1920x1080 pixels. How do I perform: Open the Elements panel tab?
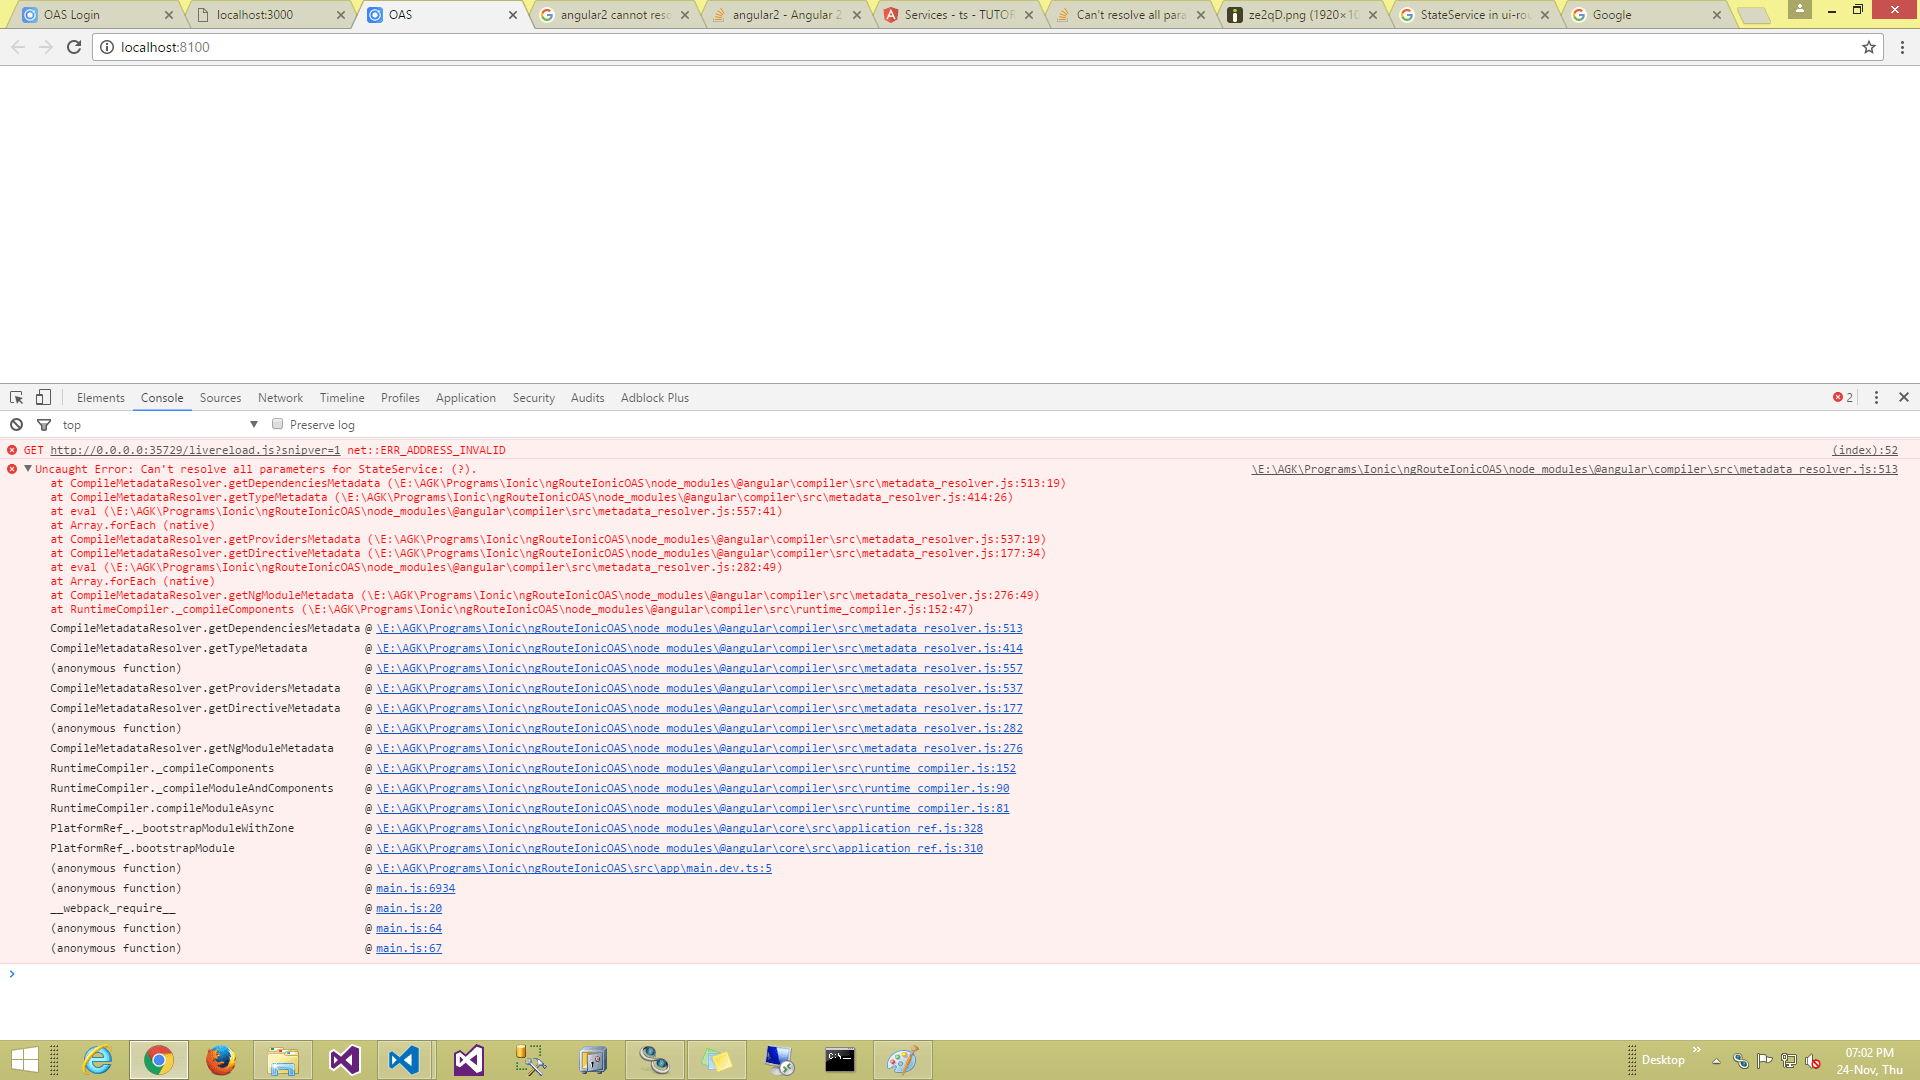point(100,398)
